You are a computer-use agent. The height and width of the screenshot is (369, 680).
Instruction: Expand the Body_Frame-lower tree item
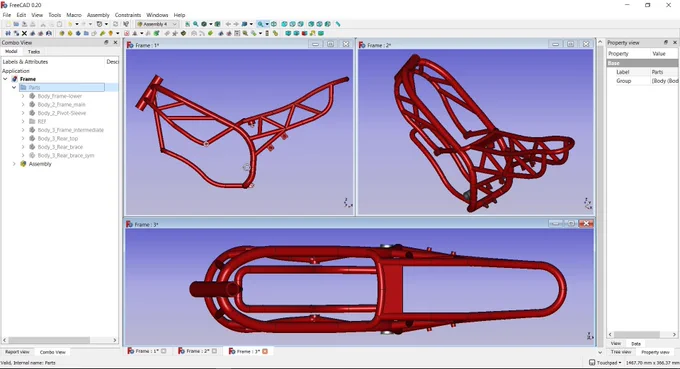click(x=23, y=96)
